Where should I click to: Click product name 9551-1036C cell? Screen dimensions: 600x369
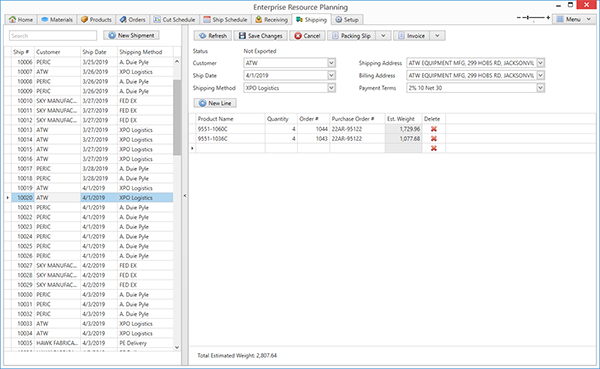click(230, 139)
